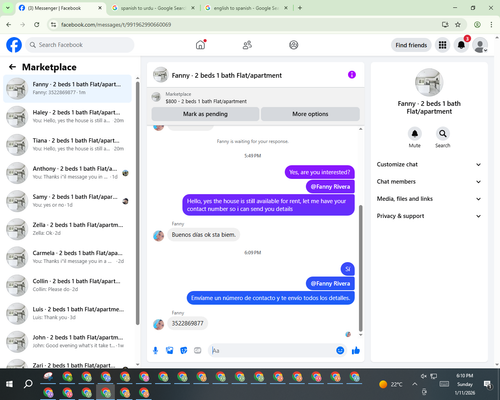The image size is (500, 400).
Task: Open Collin conversation in list
Action: pos(68,285)
